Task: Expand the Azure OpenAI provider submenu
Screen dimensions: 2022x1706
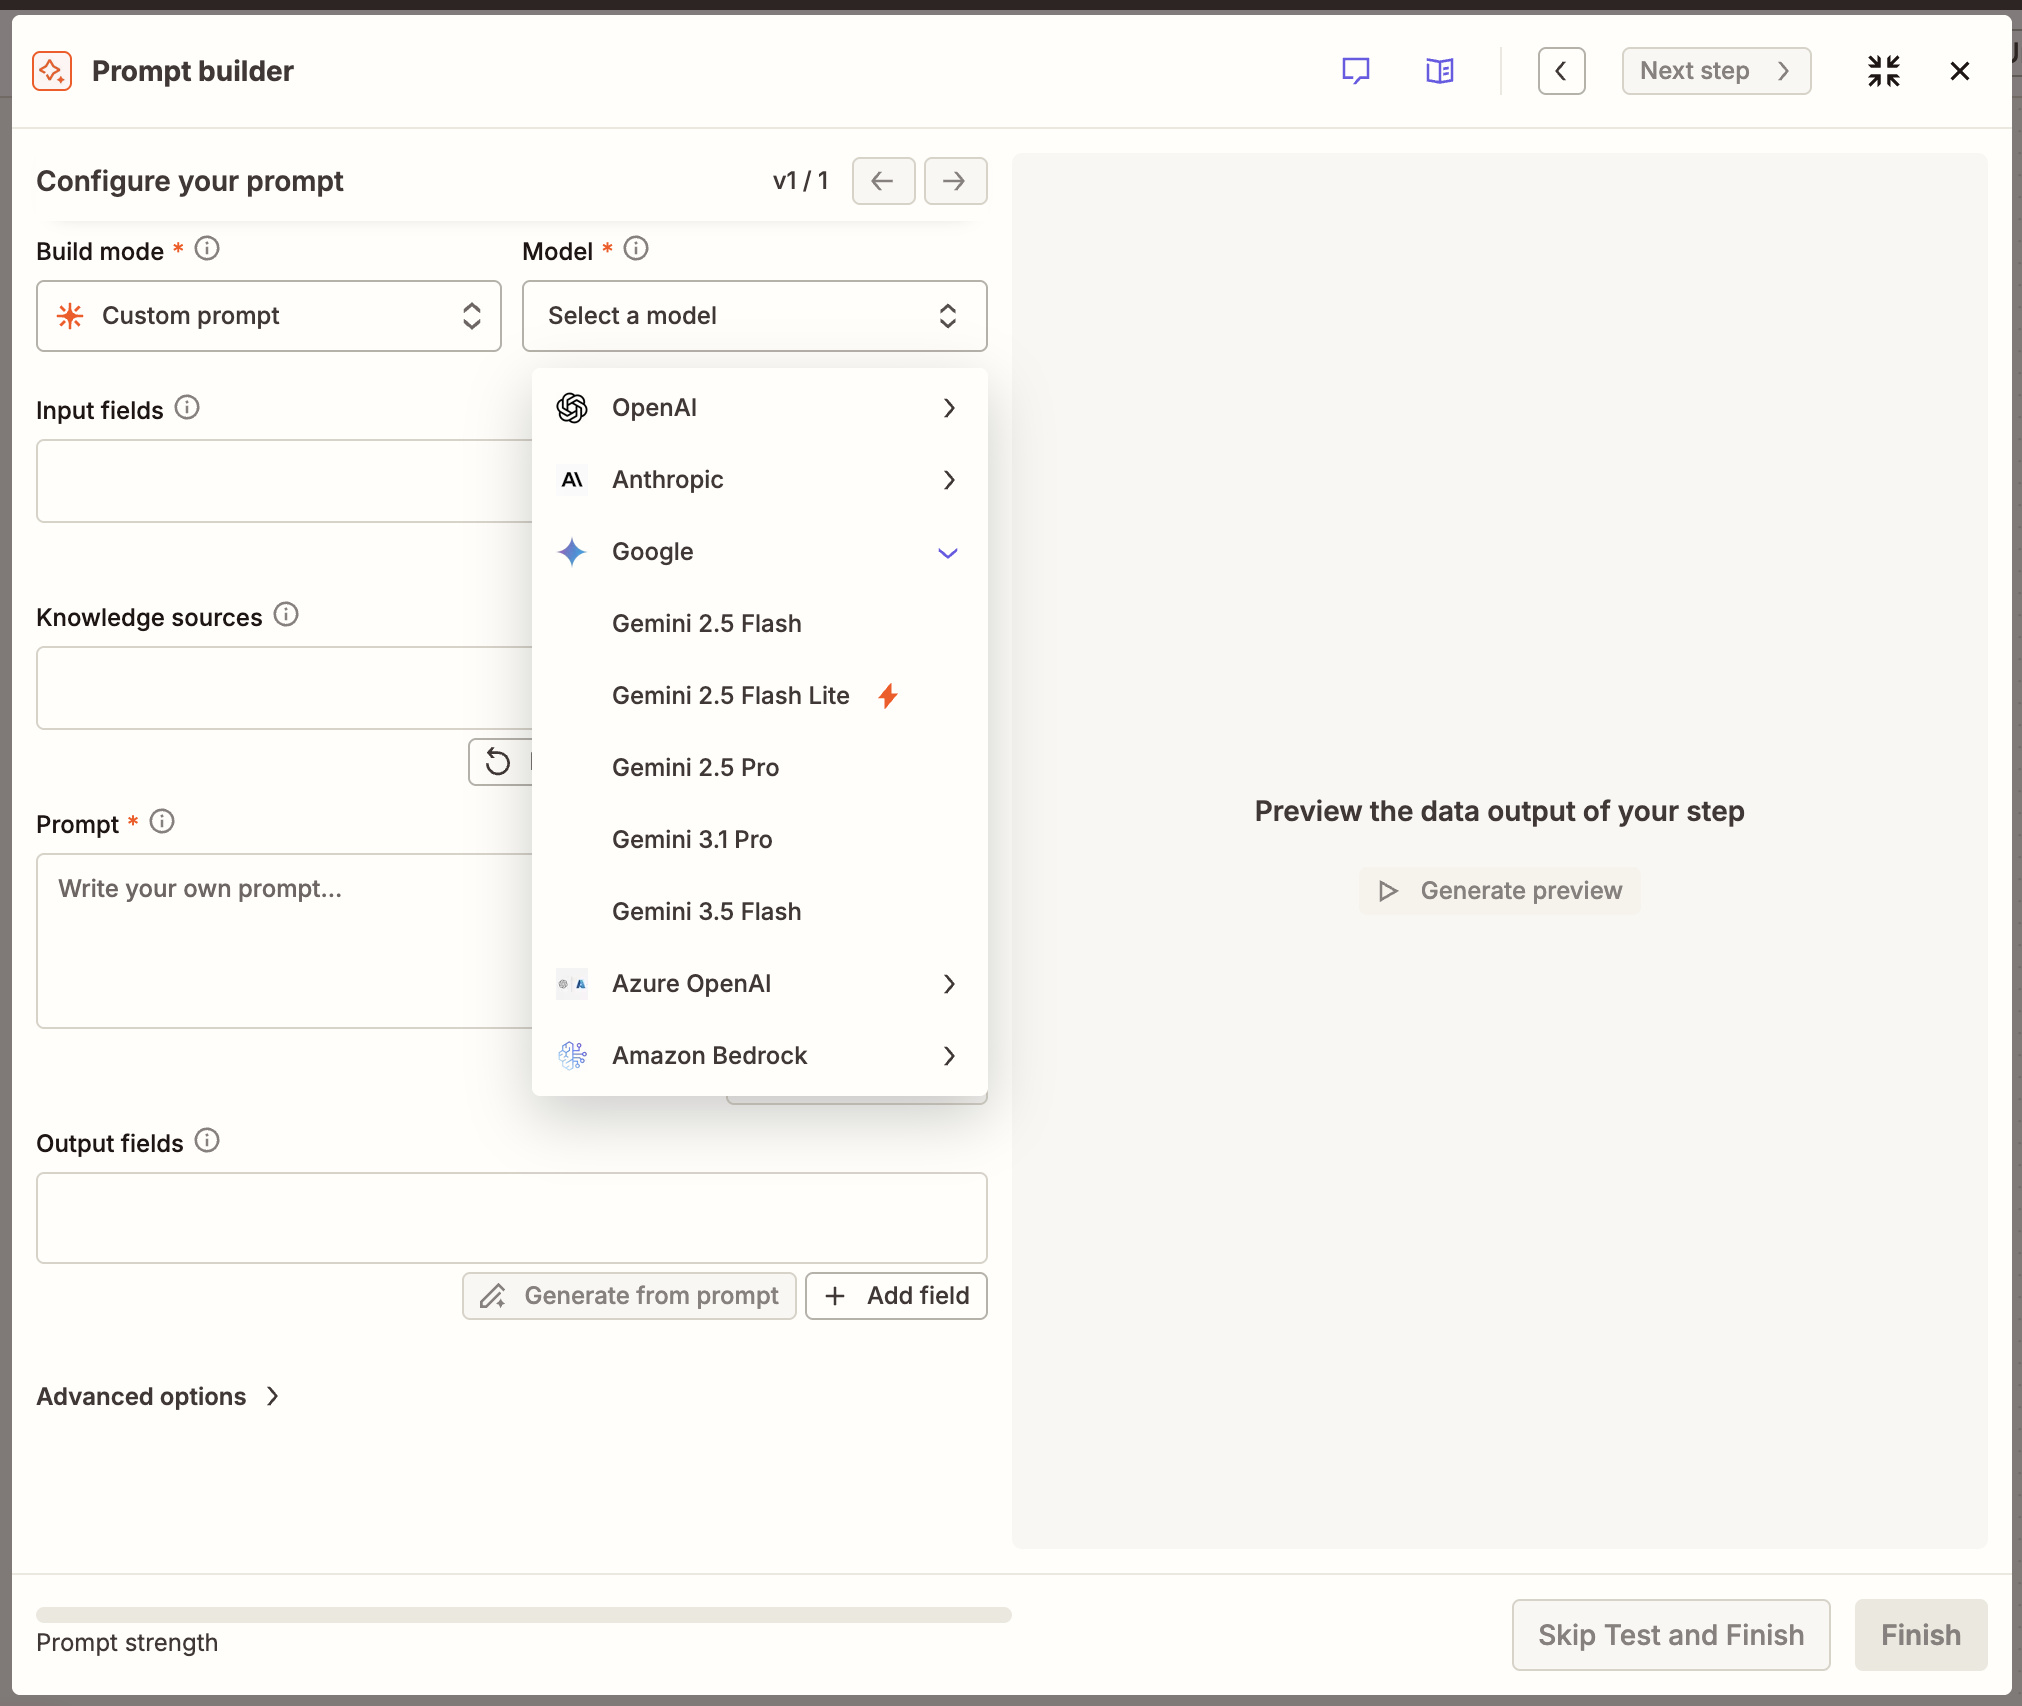Action: (x=760, y=984)
